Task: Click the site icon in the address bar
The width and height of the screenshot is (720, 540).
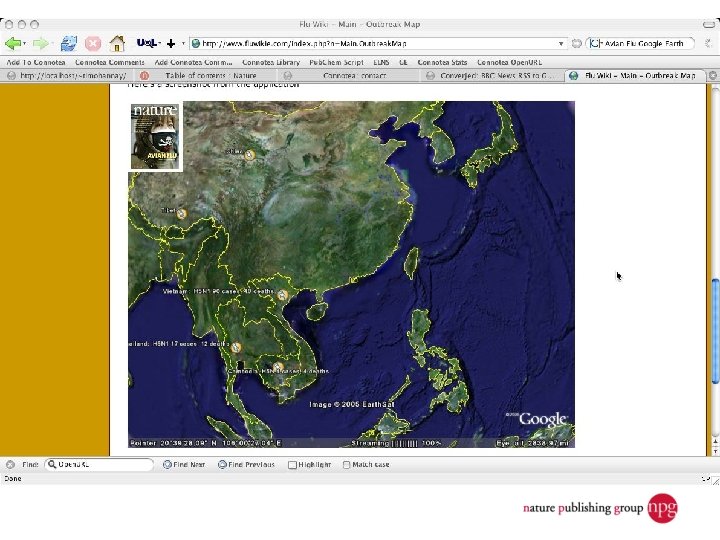Action: coord(196,44)
